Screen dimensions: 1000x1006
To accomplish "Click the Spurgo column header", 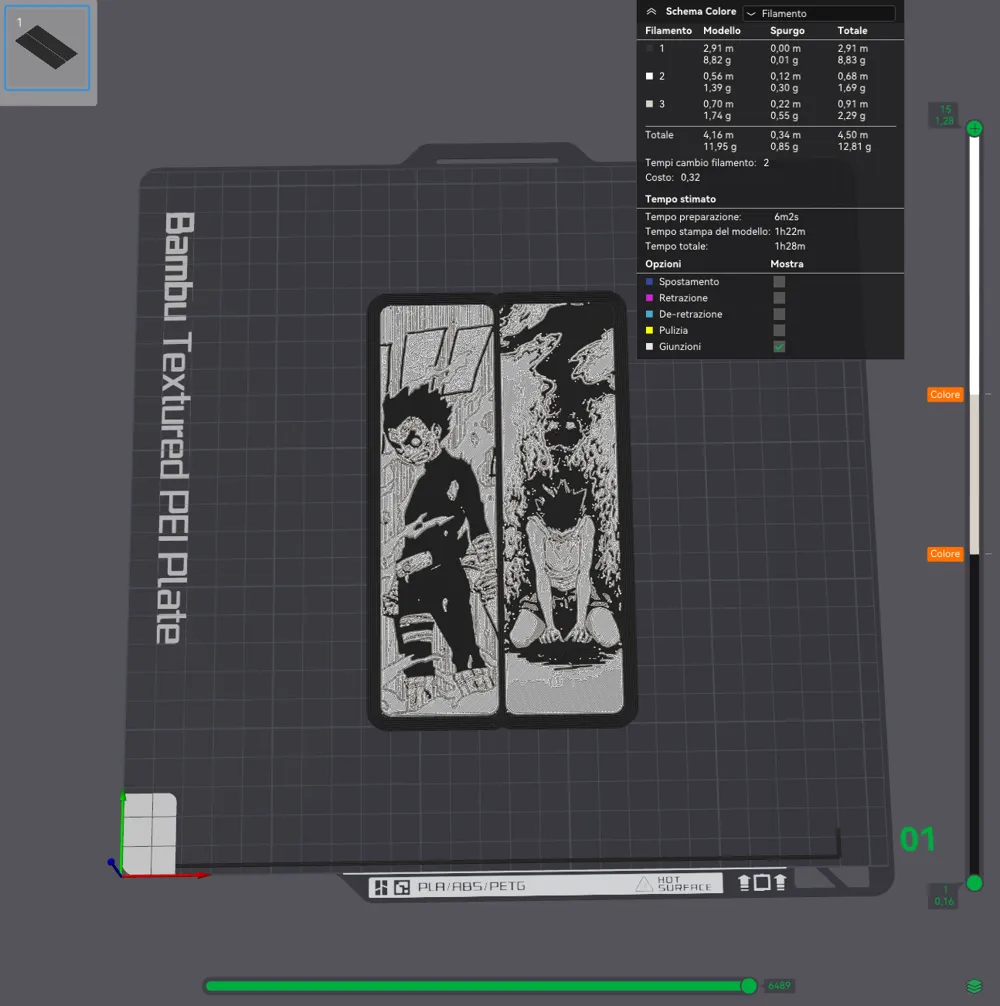I will pyautogui.click(x=787, y=31).
